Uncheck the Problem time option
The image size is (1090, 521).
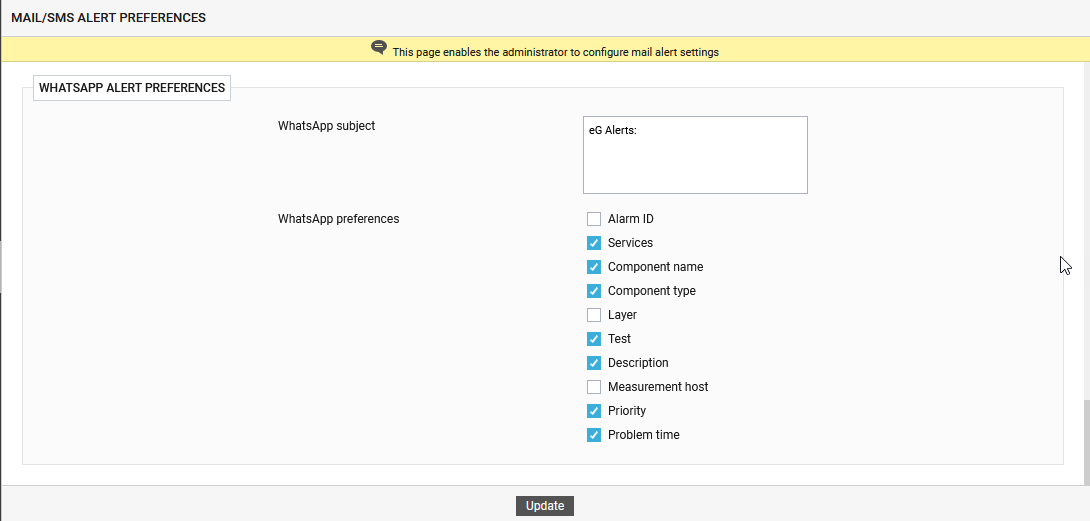pos(594,435)
